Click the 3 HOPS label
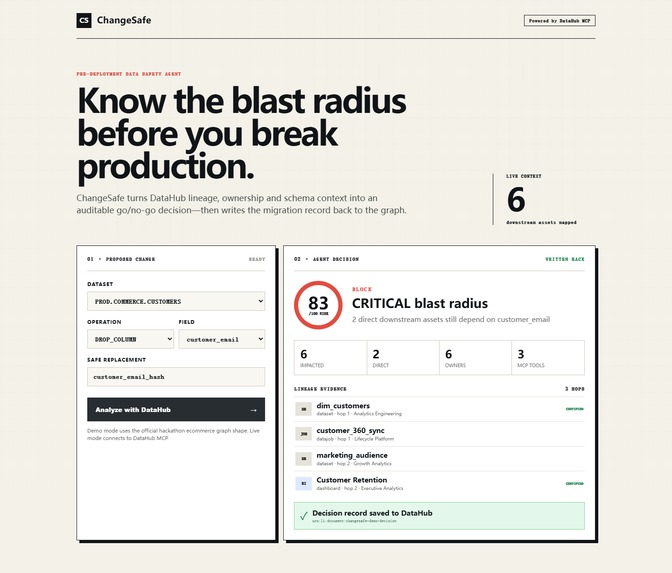 click(x=574, y=389)
